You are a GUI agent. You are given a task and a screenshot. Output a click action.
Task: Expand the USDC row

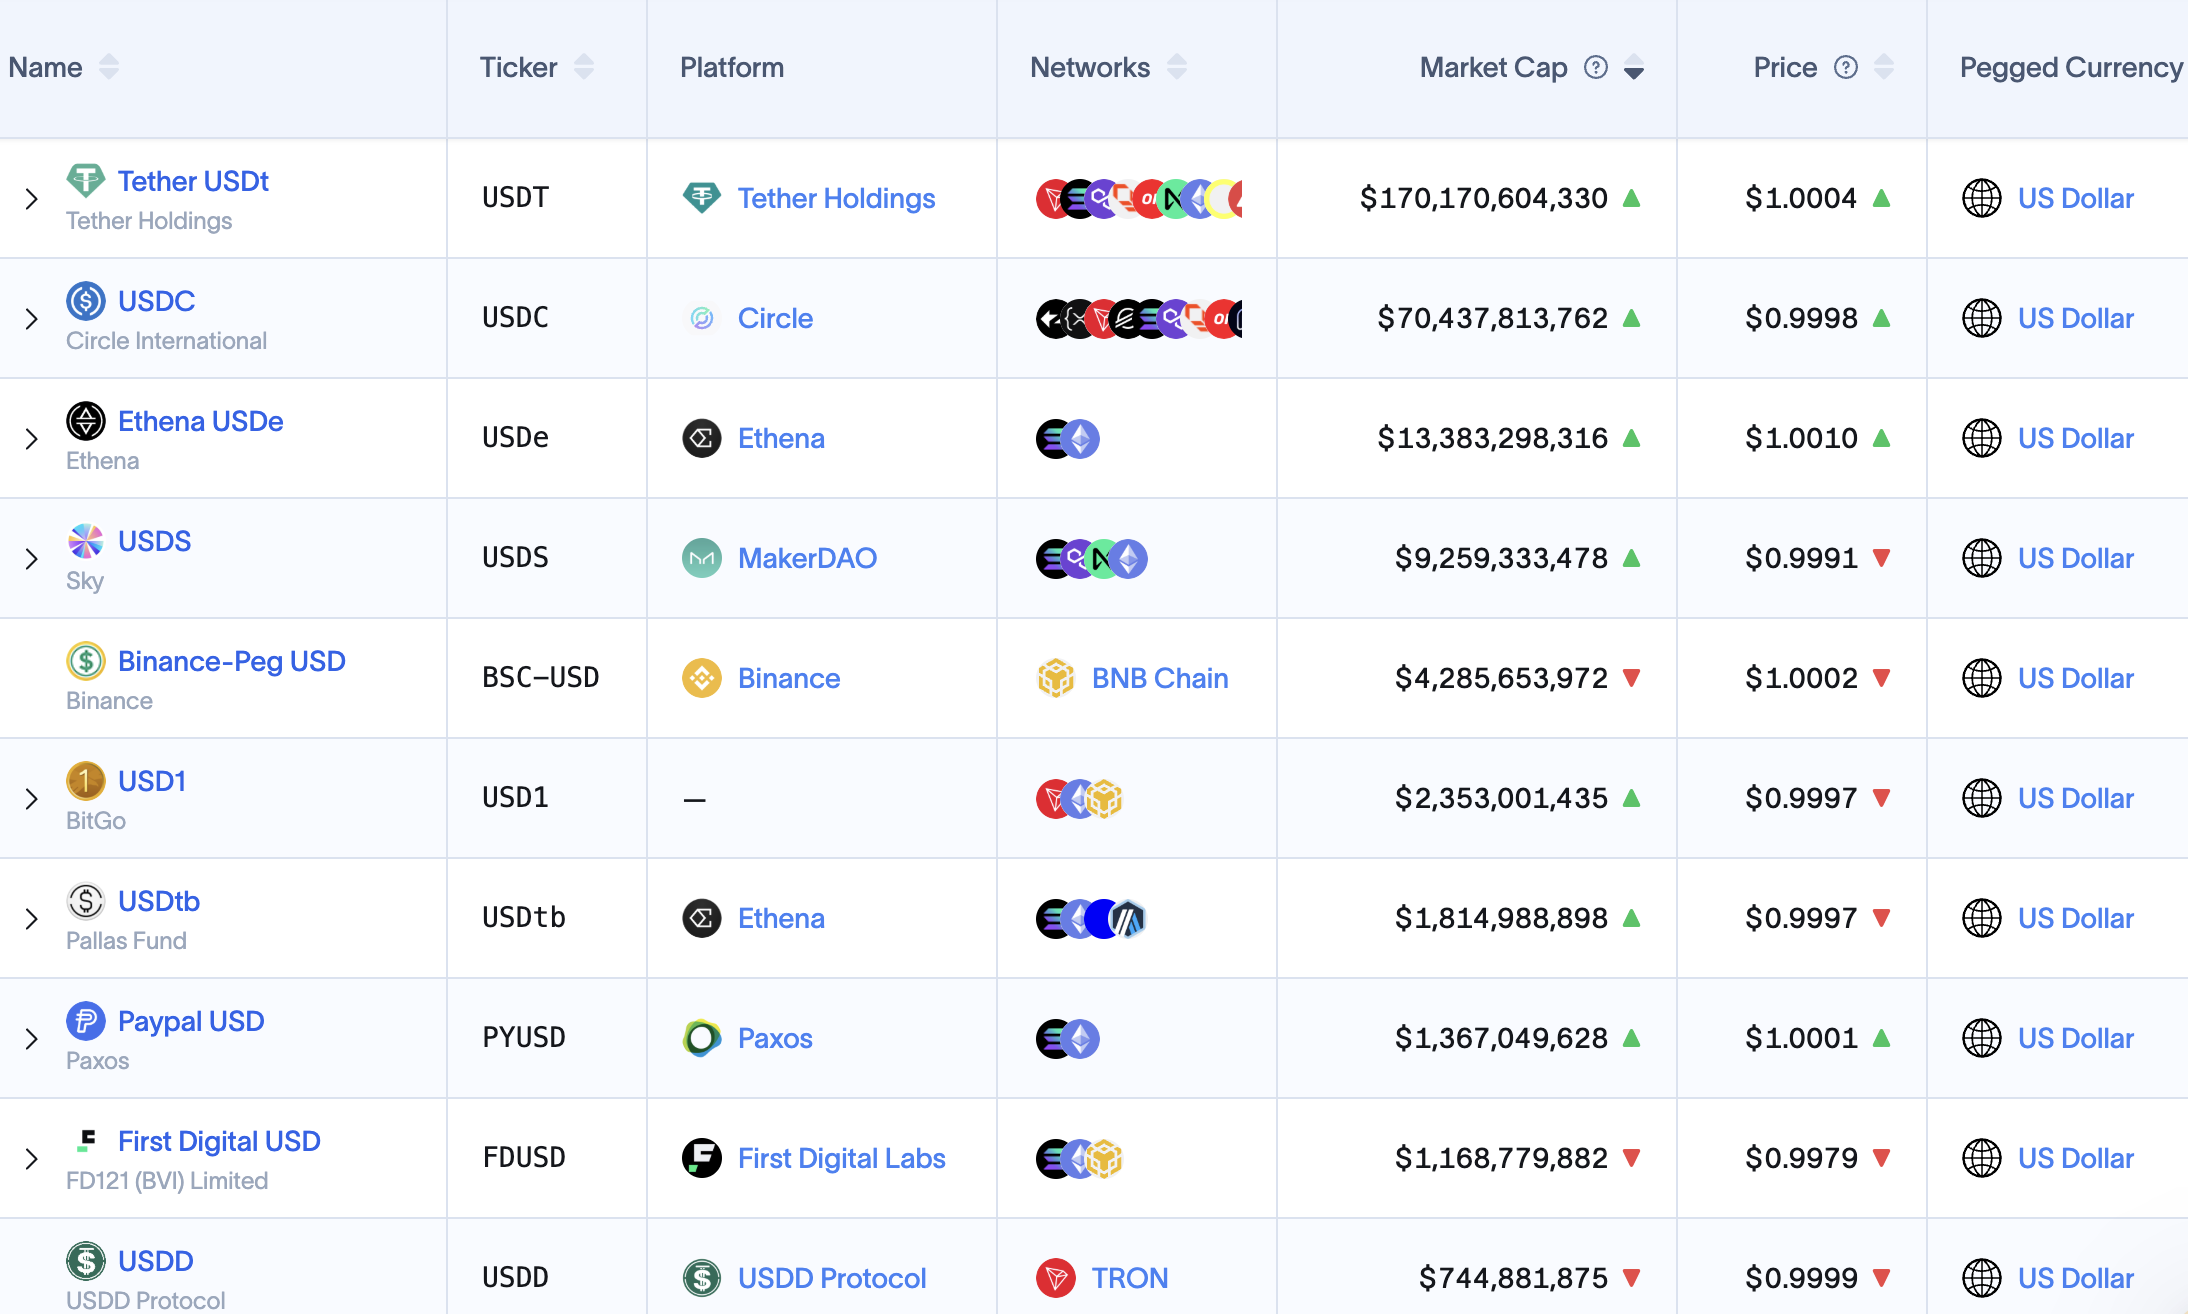(31, 318)
